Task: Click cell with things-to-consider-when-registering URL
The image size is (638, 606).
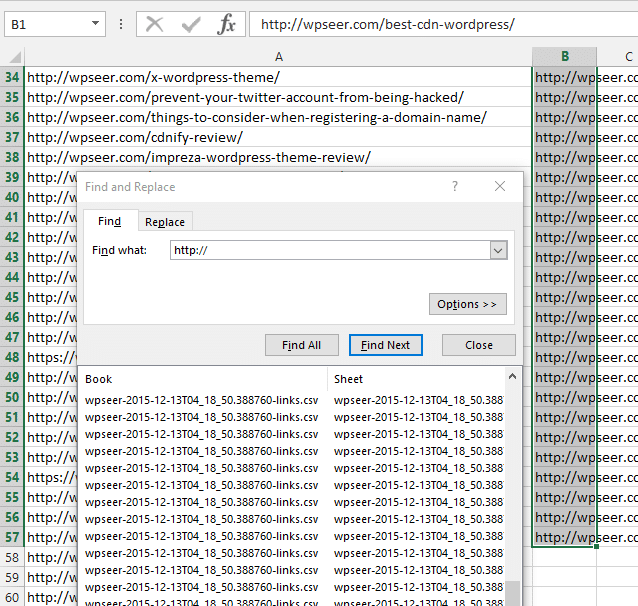Action: tap(278, 117)
